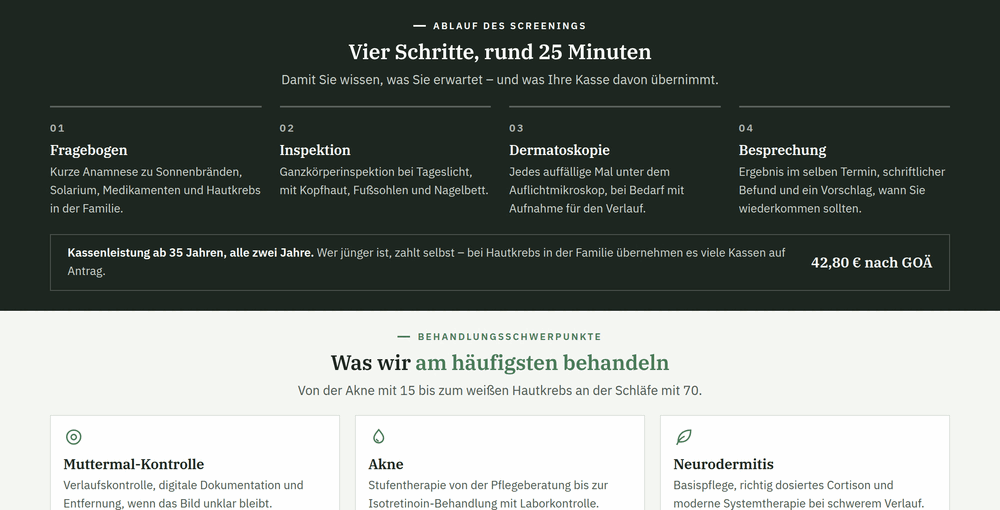Select the Neurodermitis card heading
Screen dimensions: 1000x510
[723, 464]
